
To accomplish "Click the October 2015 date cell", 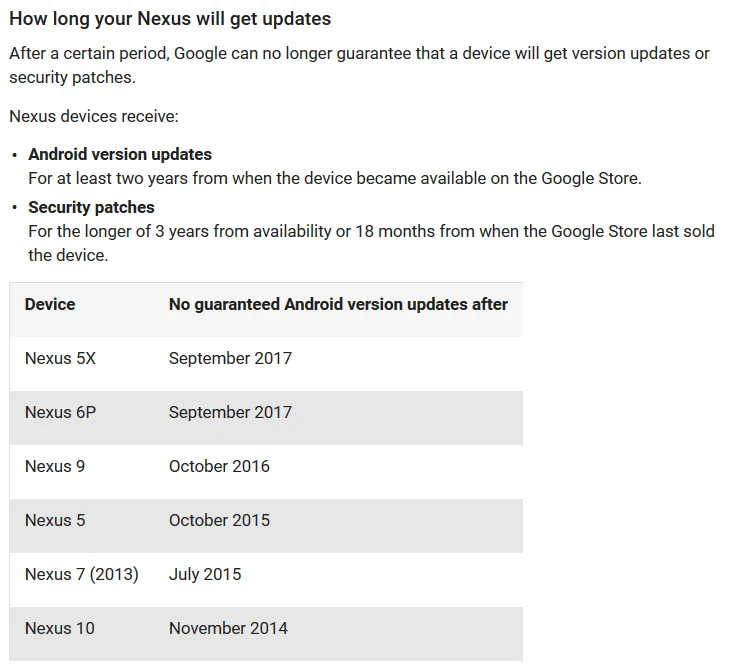I will [219, 520].
